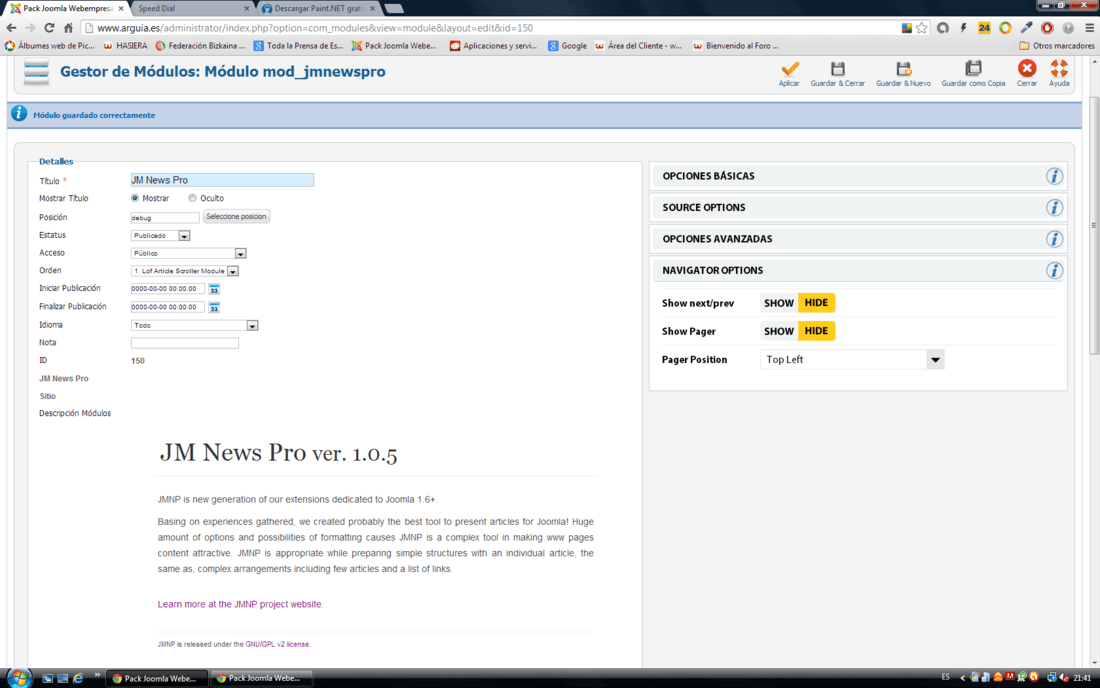Open the Federación Bizkaina bookmark

coord(200,46)
